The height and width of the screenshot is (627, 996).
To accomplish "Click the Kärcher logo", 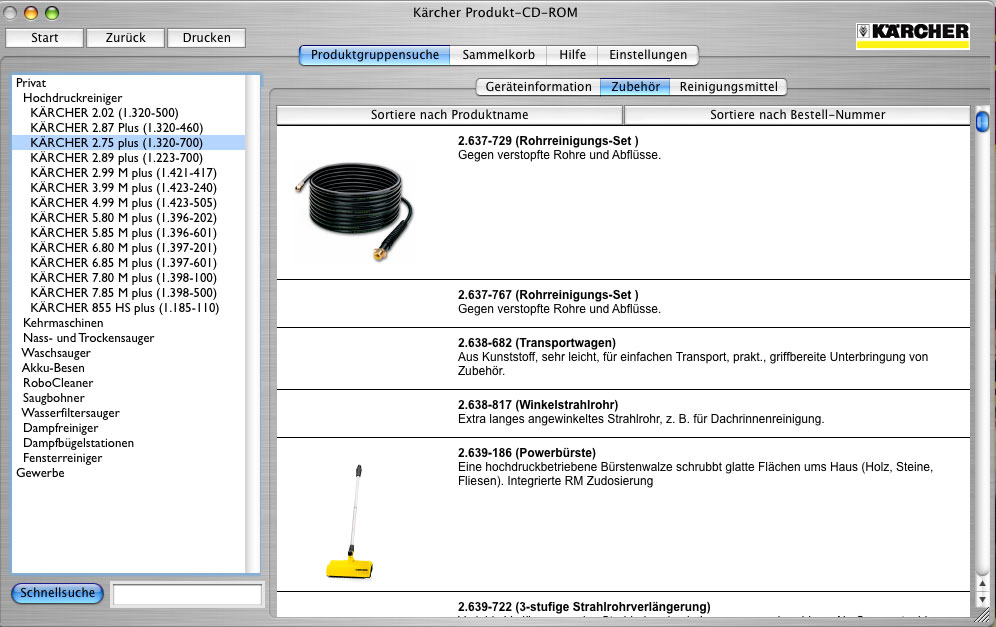I will pyautogui.click(x=912, y=36).
